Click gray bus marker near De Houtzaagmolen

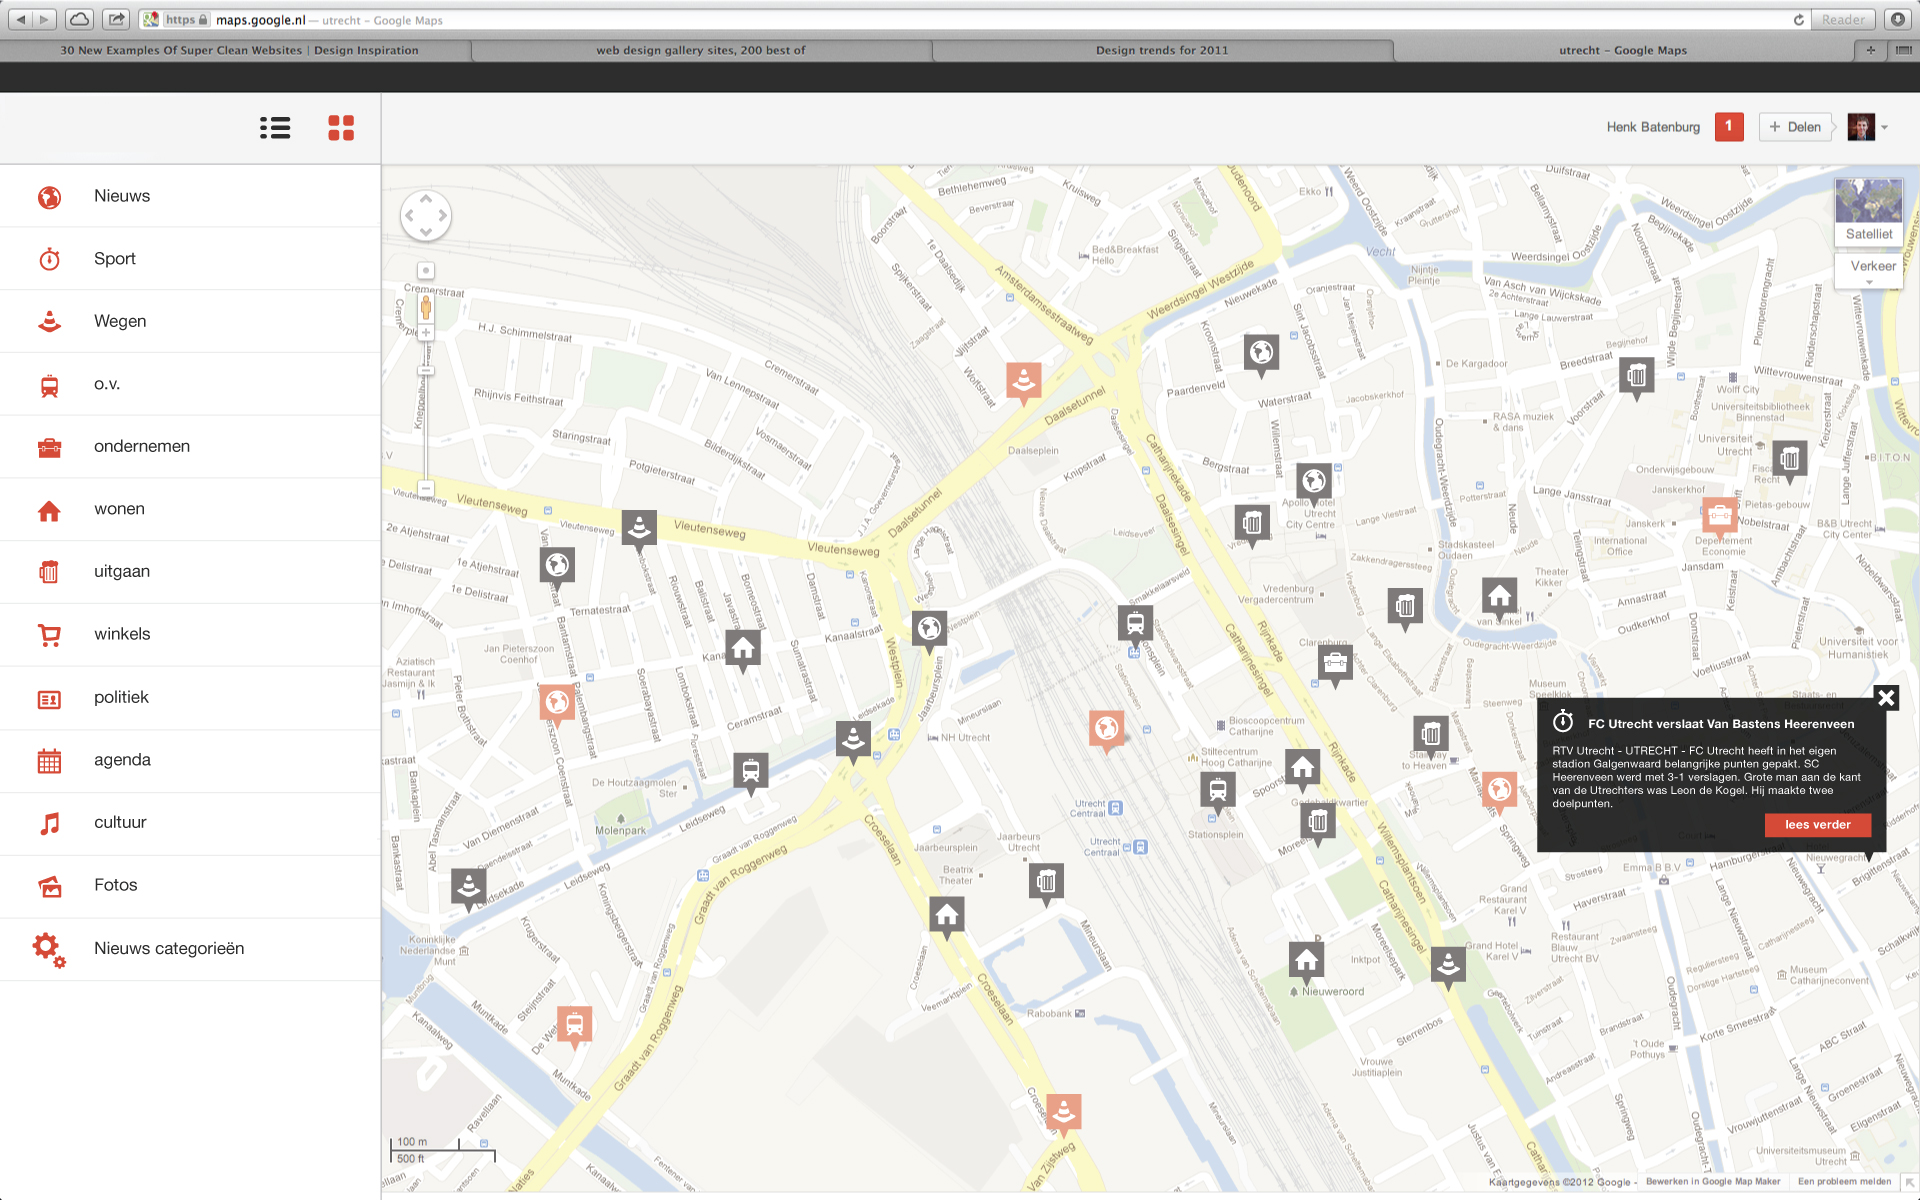click(750, 773)
